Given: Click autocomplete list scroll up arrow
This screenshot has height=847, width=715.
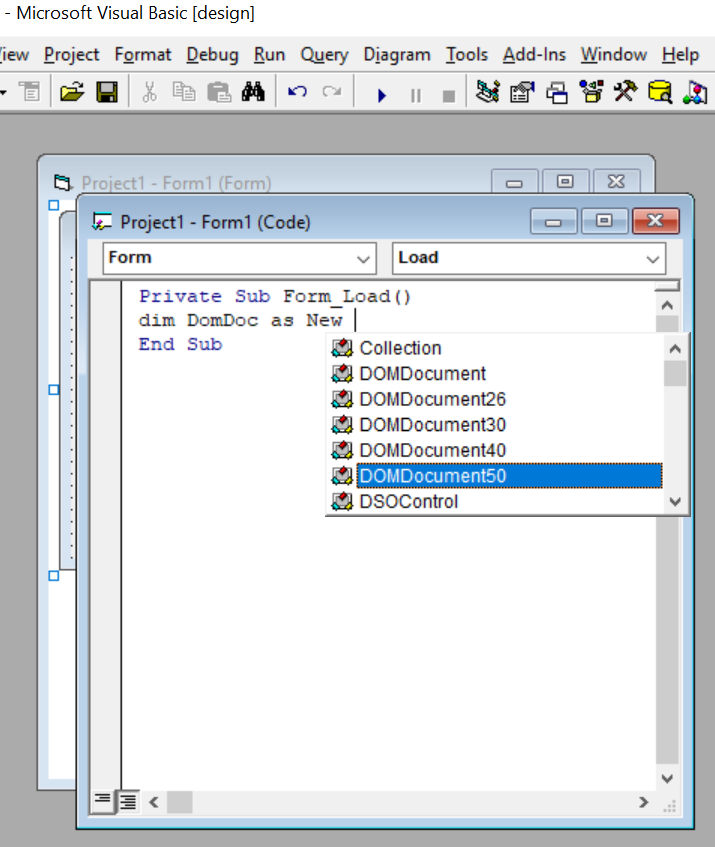Looking at the screenshot, I should [674, 349].
